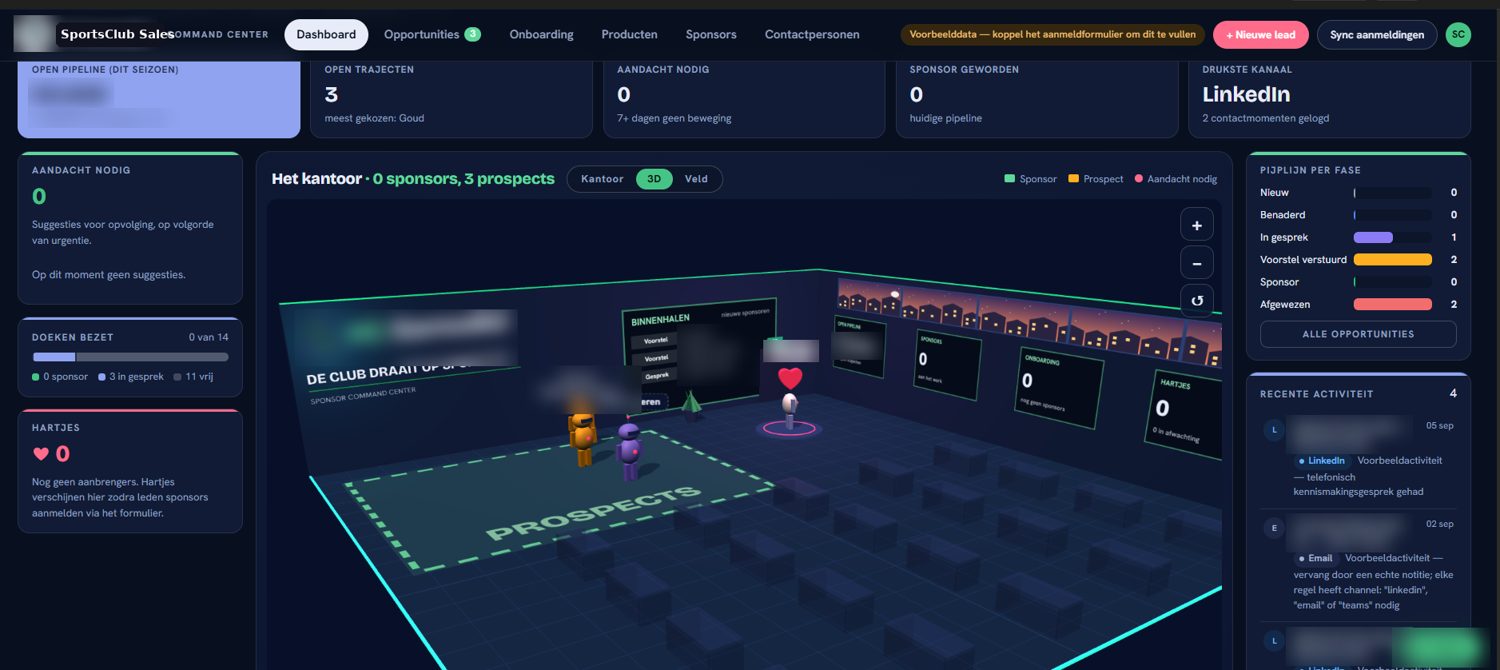Click the E avatar beside Email activity
1500x670 pixels.
click(x=1273, y=527)
